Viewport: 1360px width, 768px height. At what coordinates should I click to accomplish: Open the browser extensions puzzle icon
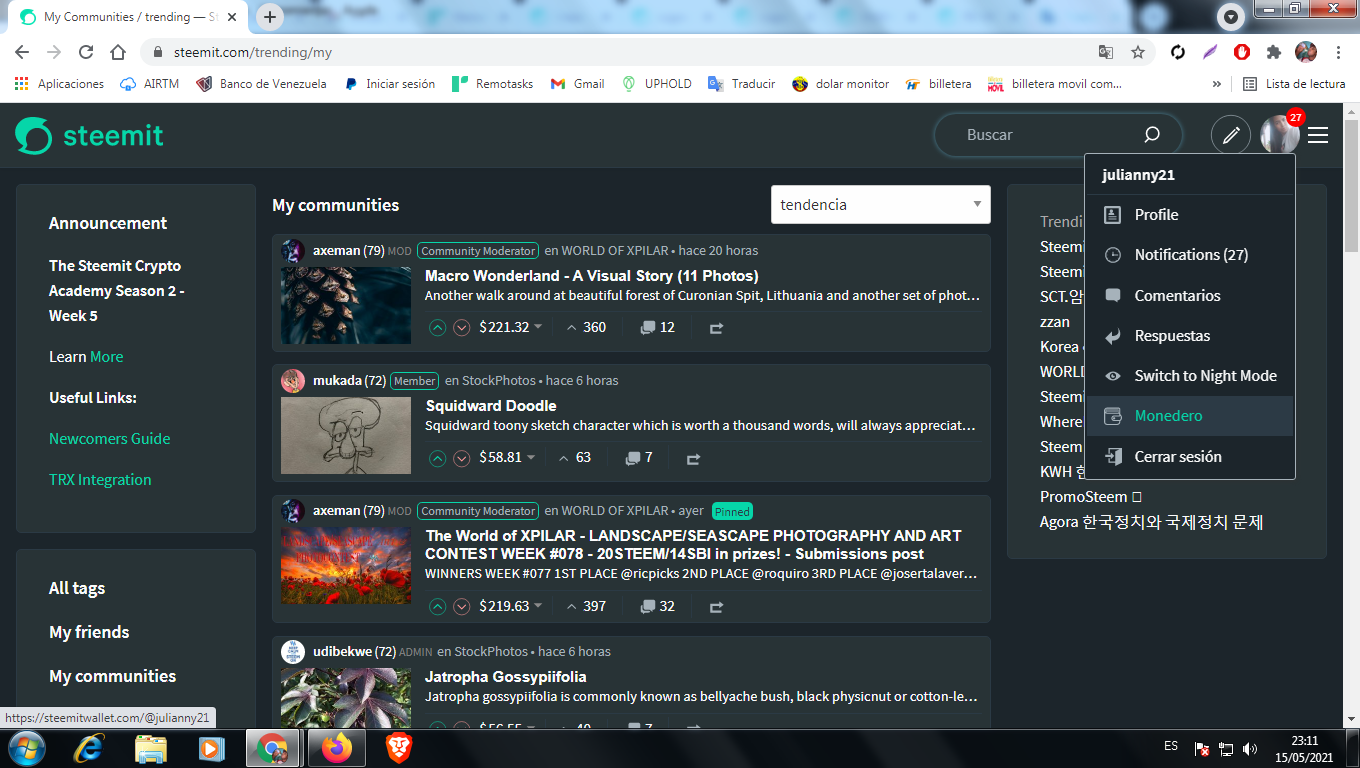pyautogui.click(x=1273, y=52)
